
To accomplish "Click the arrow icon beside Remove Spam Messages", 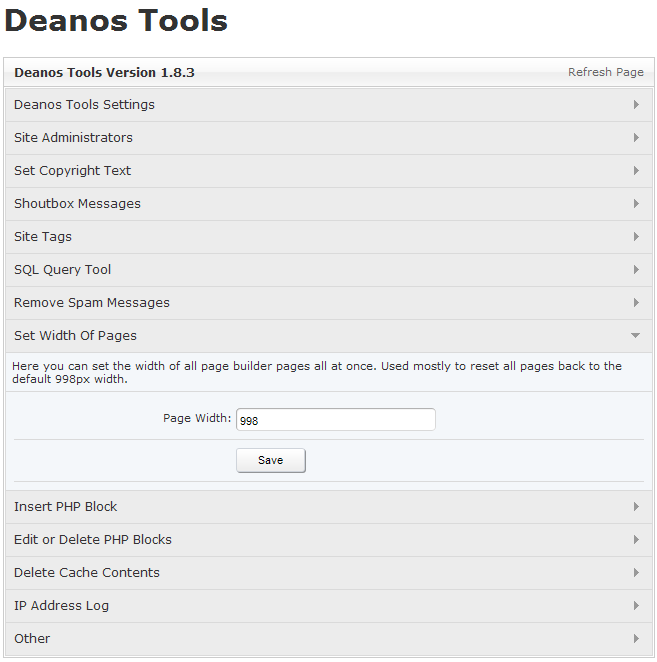I will (636, 303).
